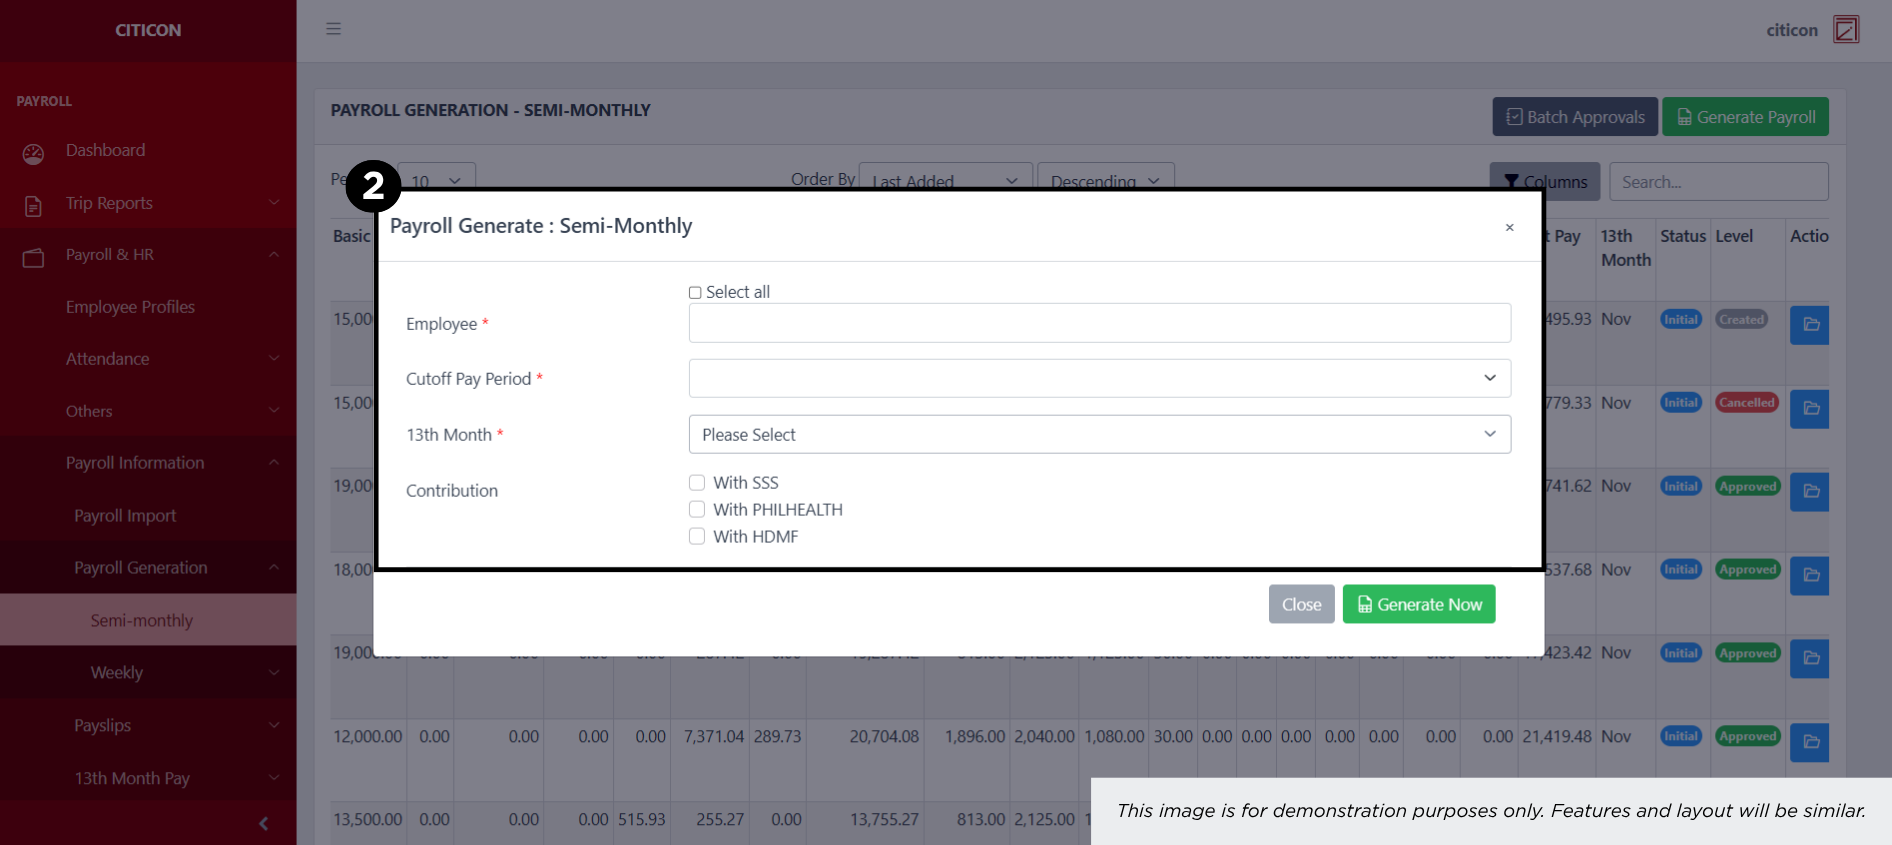This screenshot has width=1892, height=845.
Task: Expand the 13th Month Please Select dropdown
Action: [1099, 435]
